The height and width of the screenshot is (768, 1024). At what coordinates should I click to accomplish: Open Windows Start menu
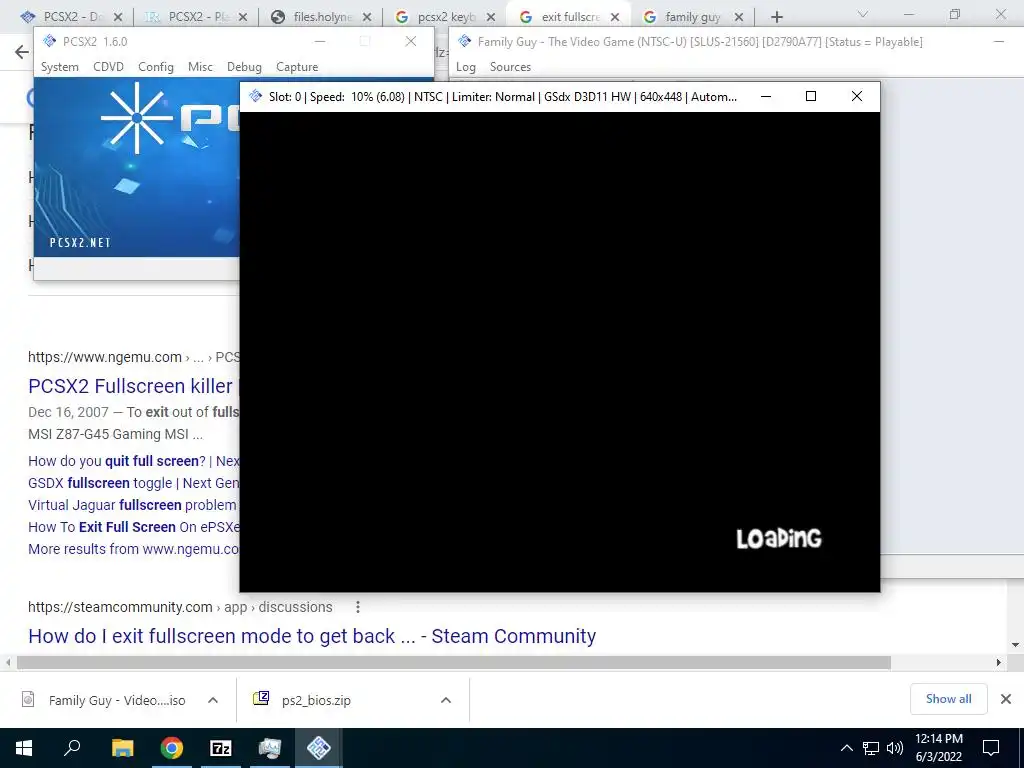[24, 748]
